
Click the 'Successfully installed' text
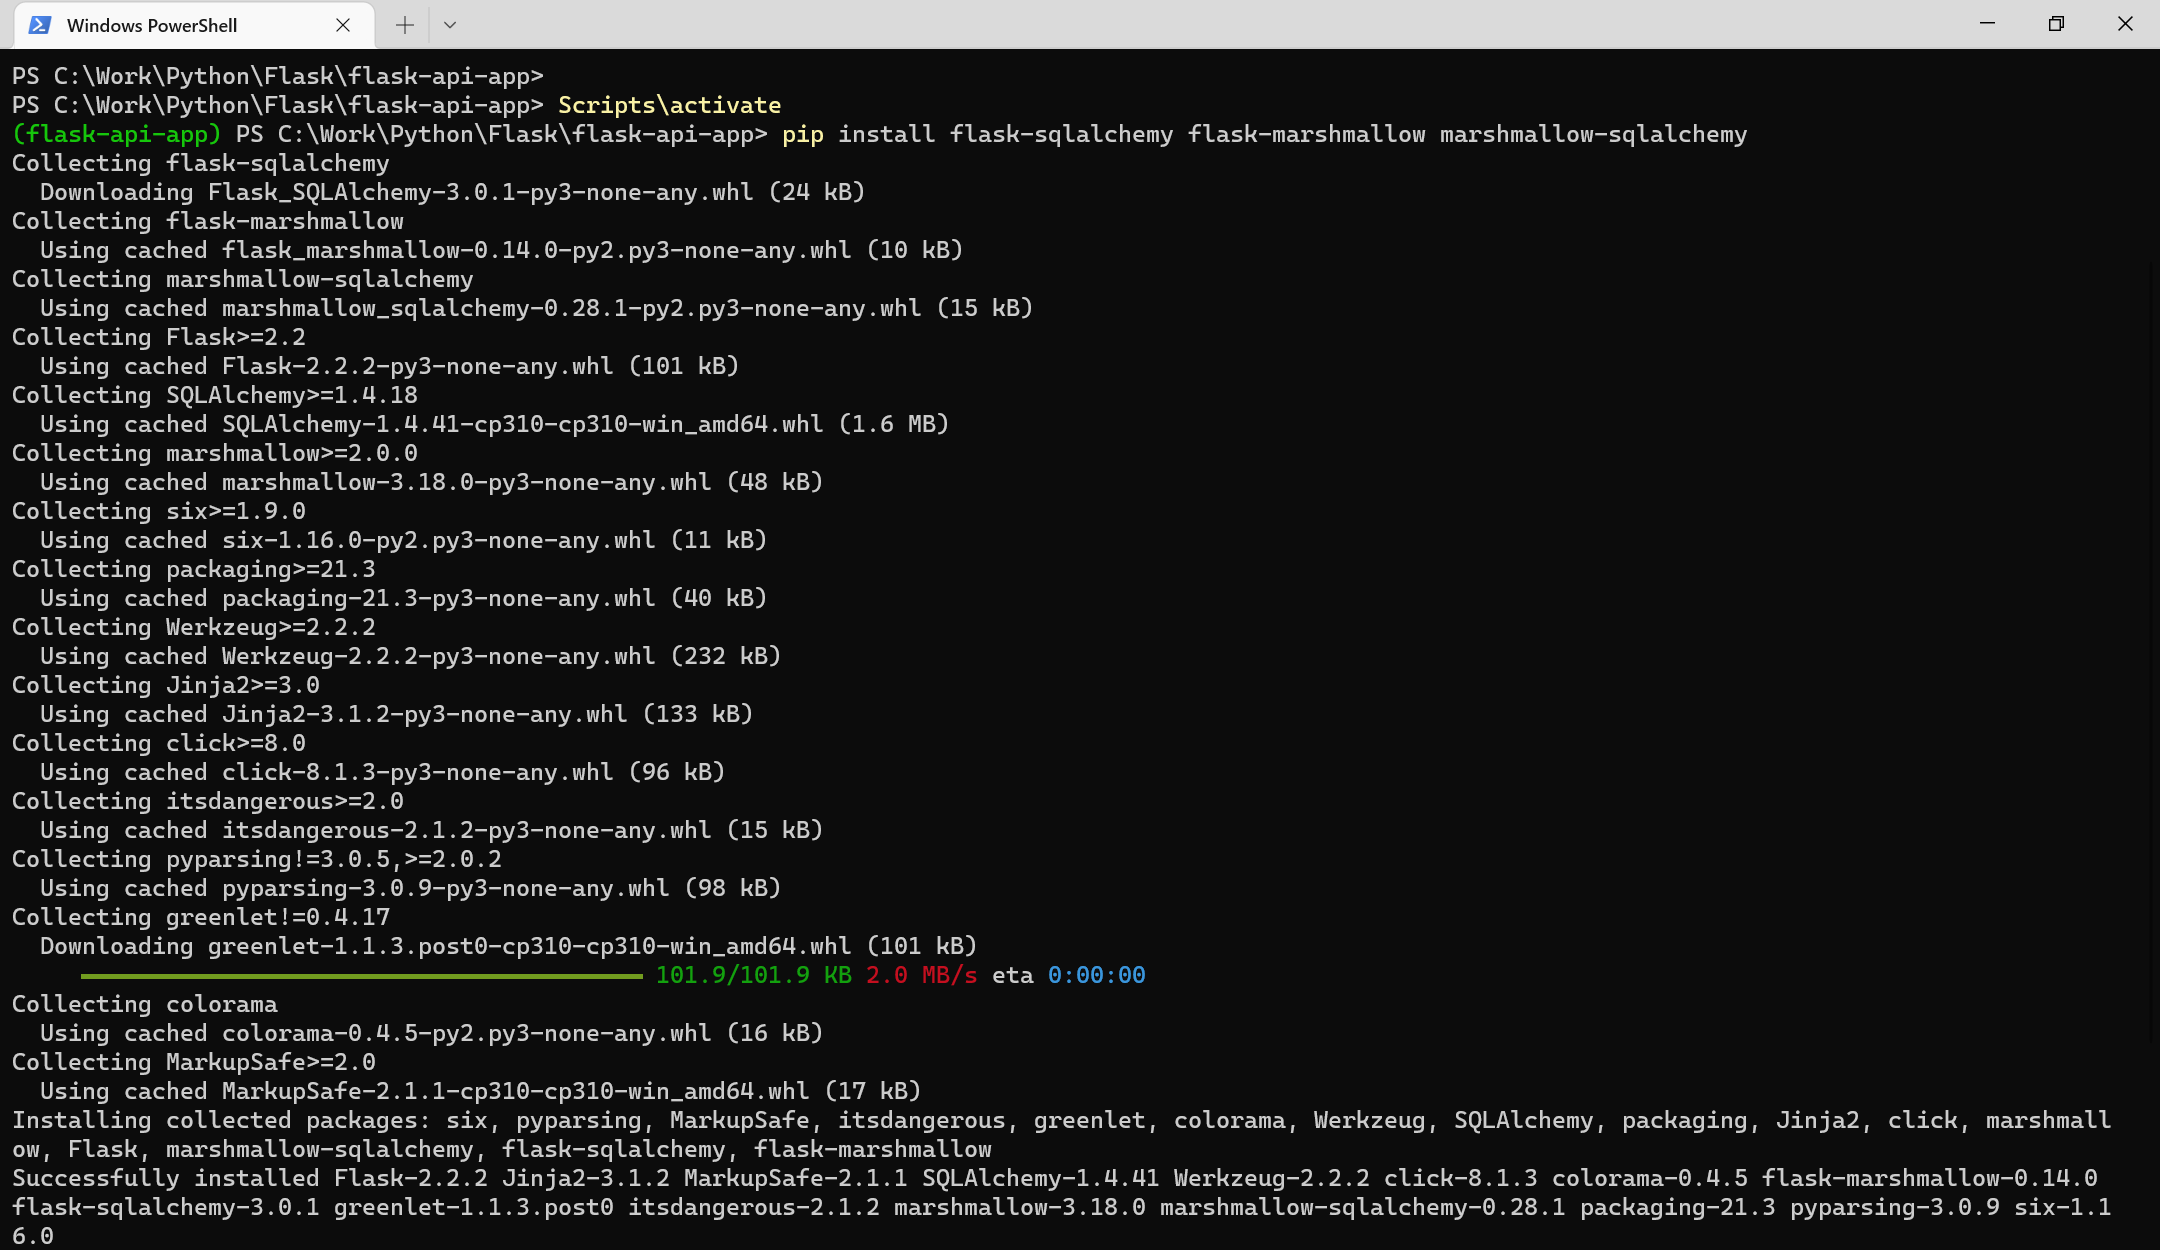[x=166, y=1178]
